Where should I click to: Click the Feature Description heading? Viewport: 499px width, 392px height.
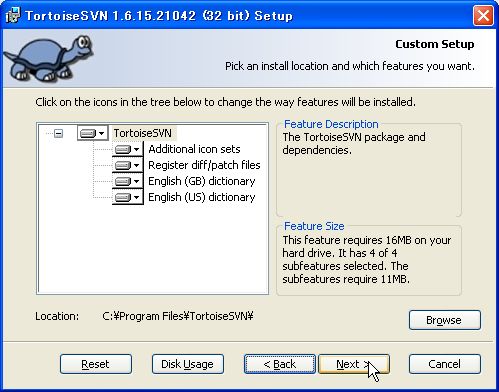pos(331,124)
